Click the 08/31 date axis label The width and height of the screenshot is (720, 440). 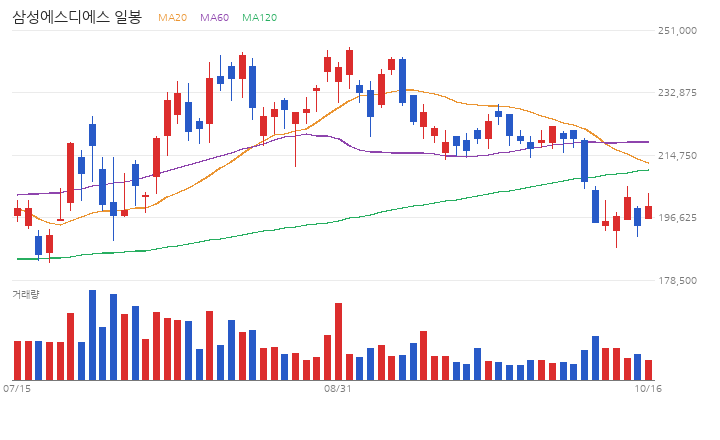[338, 389]
